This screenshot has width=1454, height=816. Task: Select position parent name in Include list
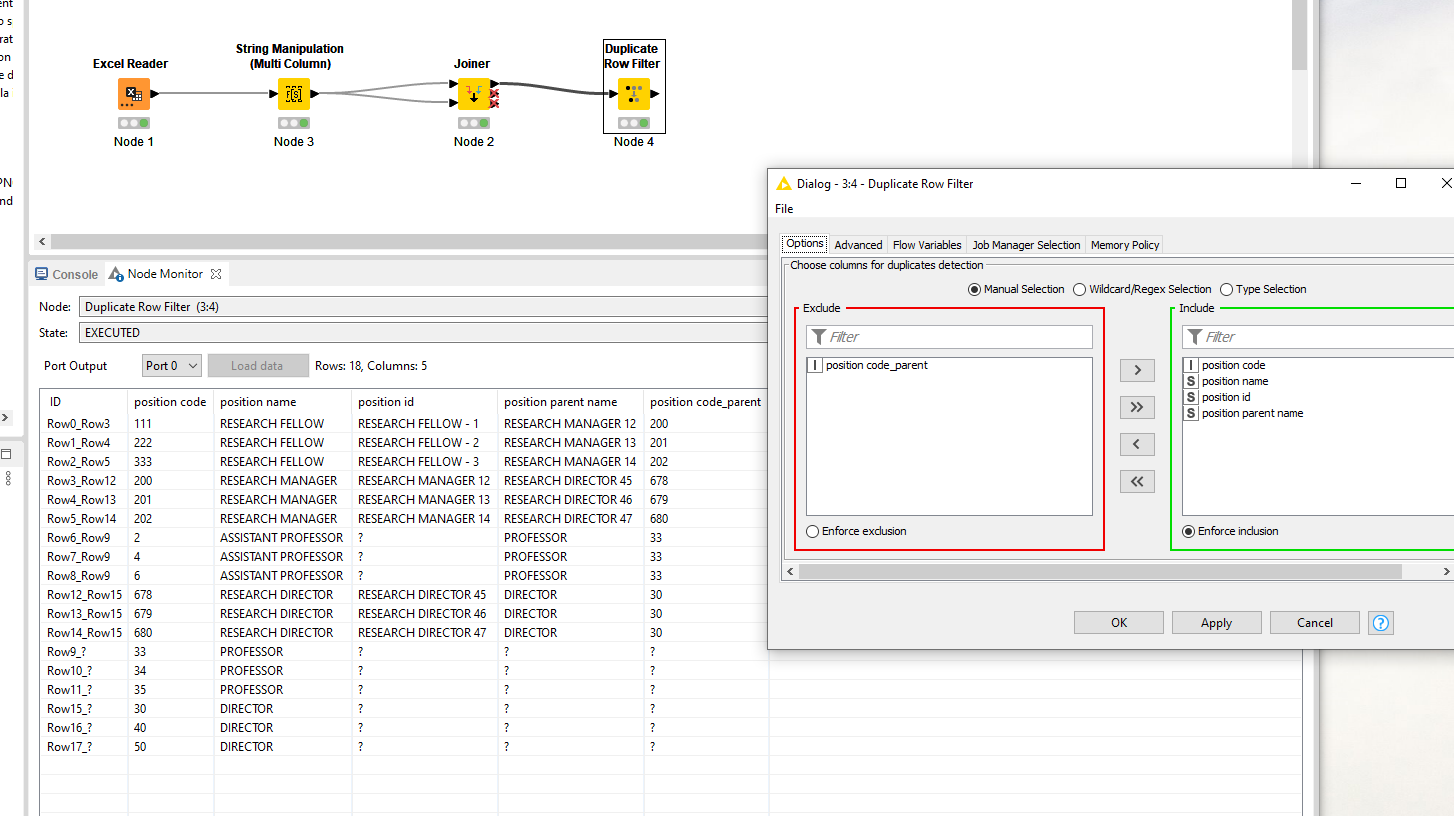pyautogui.click(x=1252, y=413)
